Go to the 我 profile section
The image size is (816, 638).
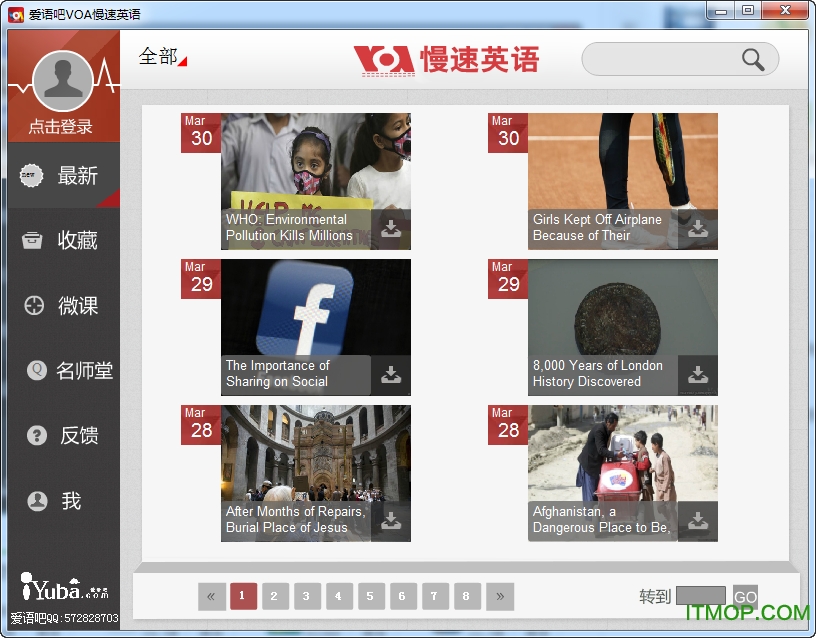[63, 501]
